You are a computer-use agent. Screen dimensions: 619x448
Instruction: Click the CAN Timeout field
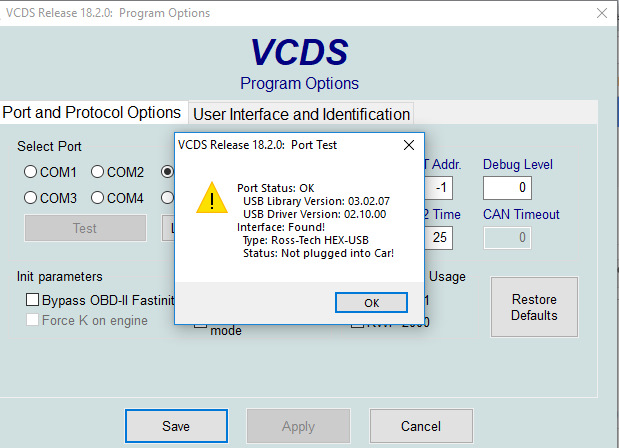tap(507, 237)
